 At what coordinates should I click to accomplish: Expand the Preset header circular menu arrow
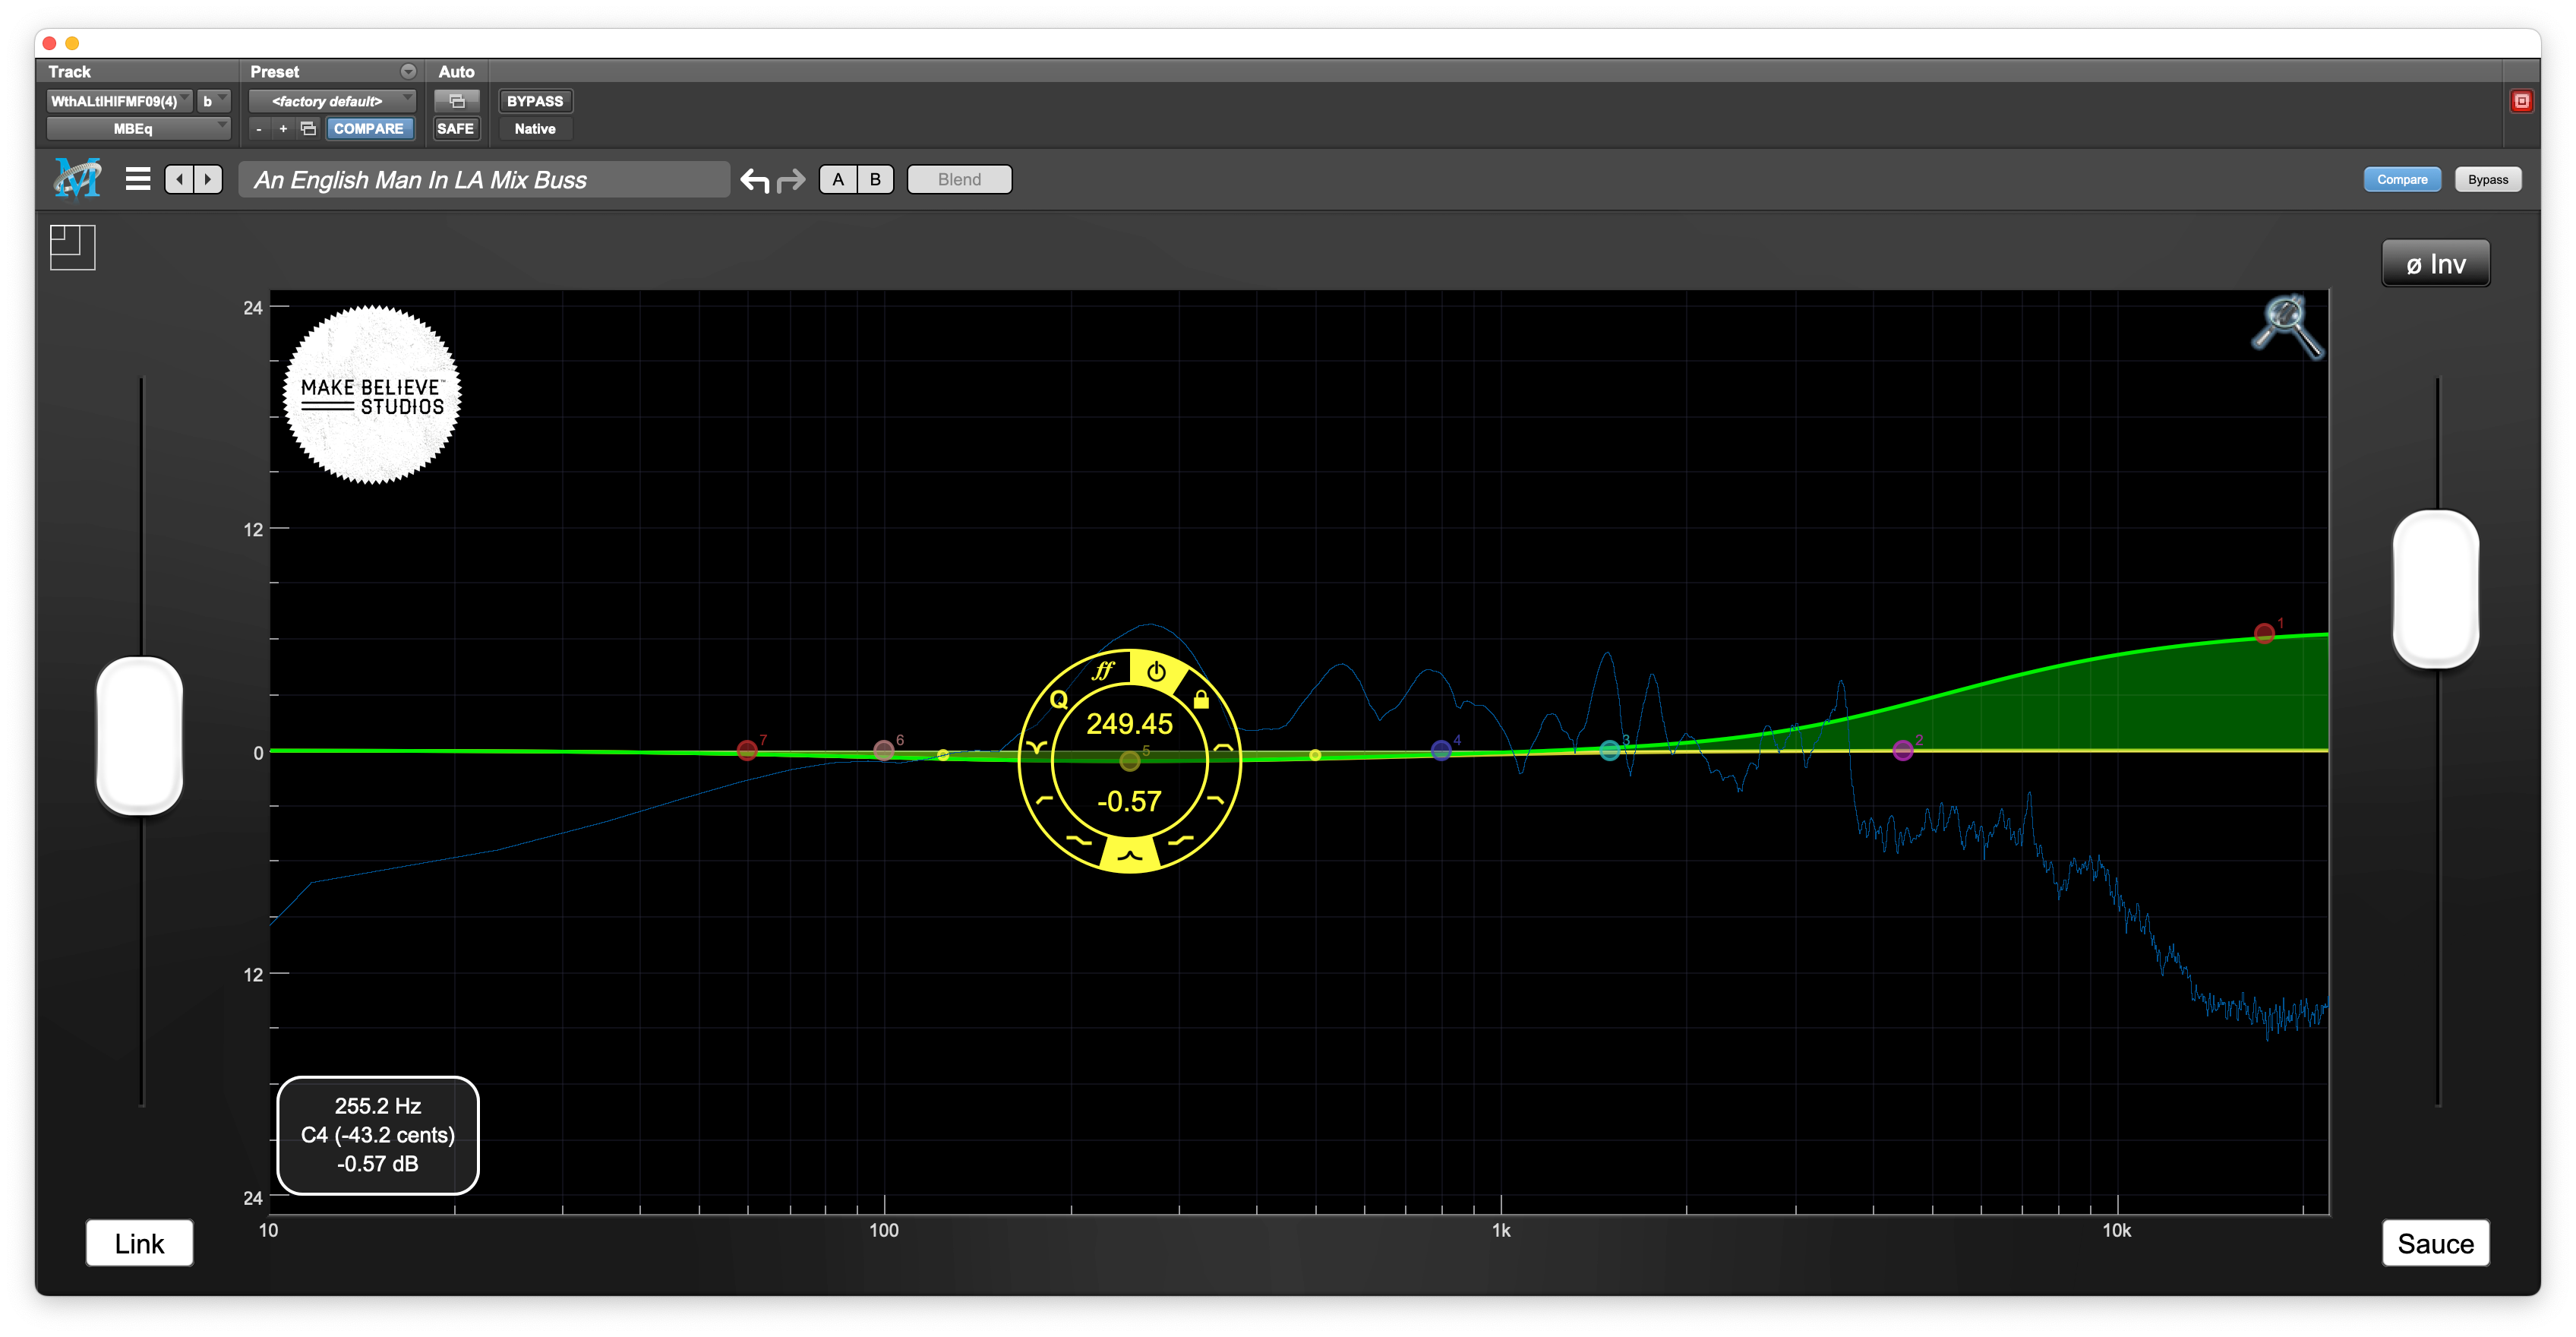pos(408,72)
